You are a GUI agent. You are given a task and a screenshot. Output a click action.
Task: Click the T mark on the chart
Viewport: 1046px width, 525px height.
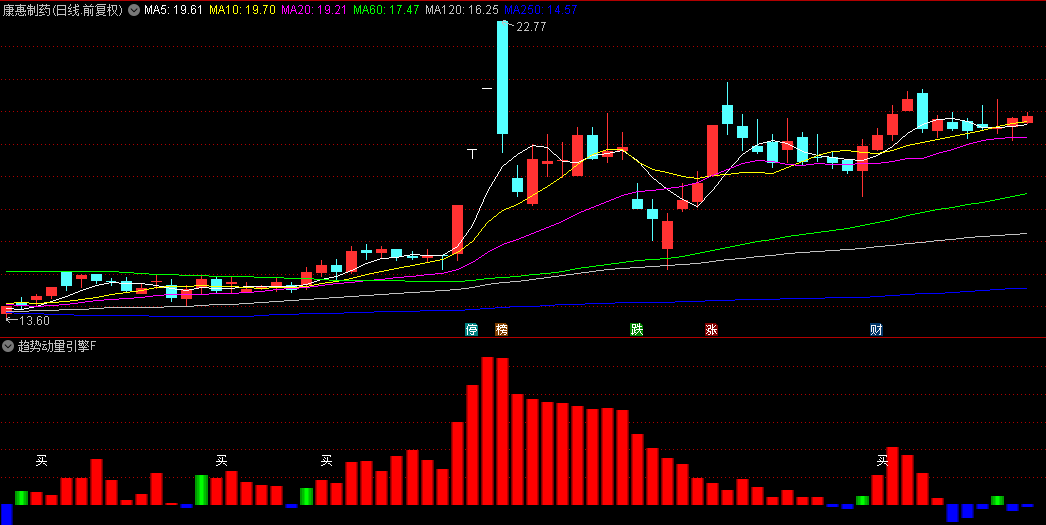pos(472,154)
